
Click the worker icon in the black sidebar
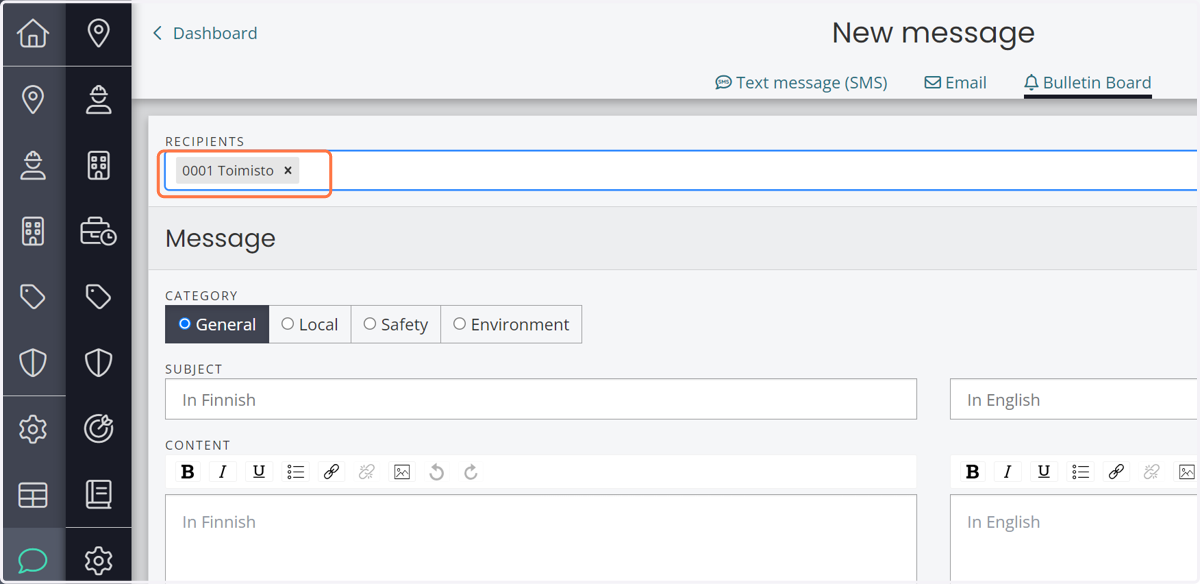pyautogui.click(x=98, y=99)
